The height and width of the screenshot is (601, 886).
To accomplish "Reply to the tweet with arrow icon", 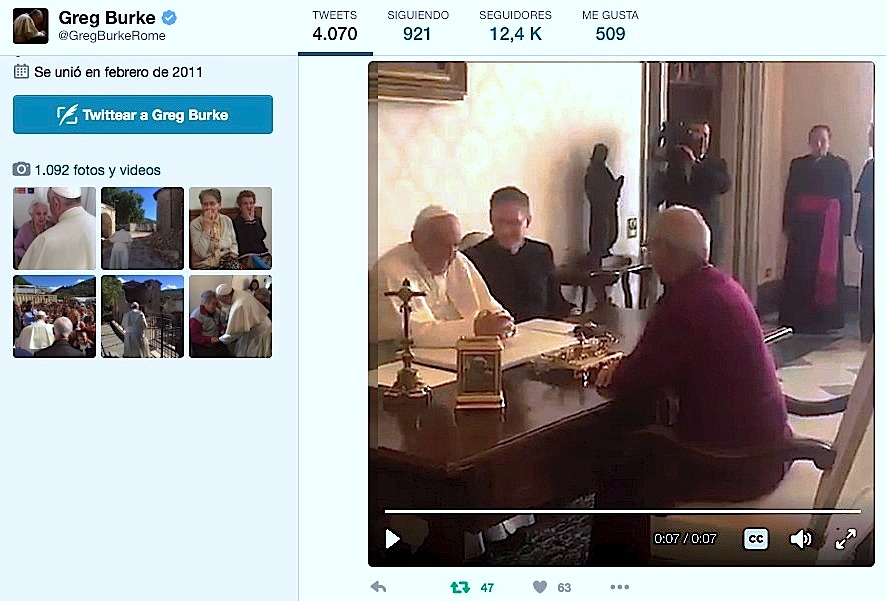I will click(x=378, y=587).
